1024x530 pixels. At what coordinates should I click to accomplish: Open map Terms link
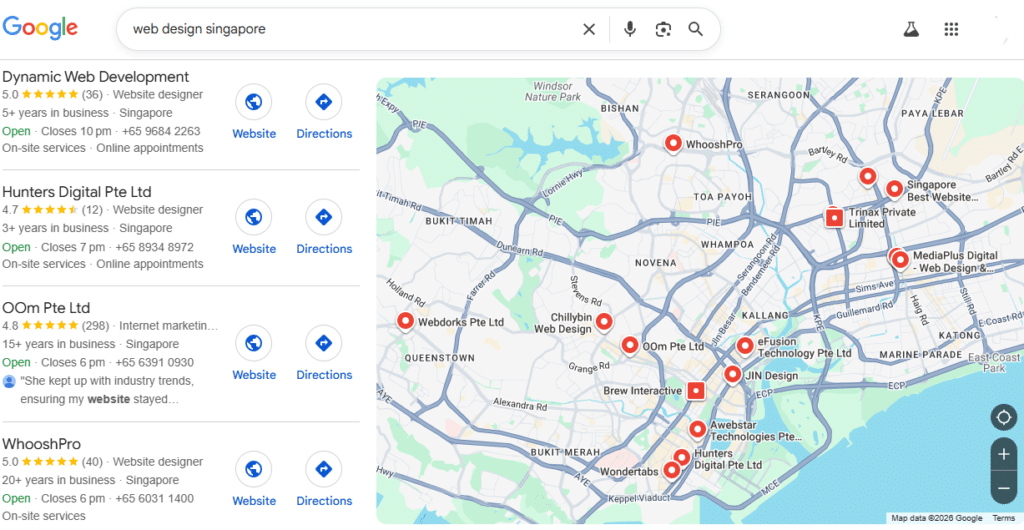[1003, 518]
